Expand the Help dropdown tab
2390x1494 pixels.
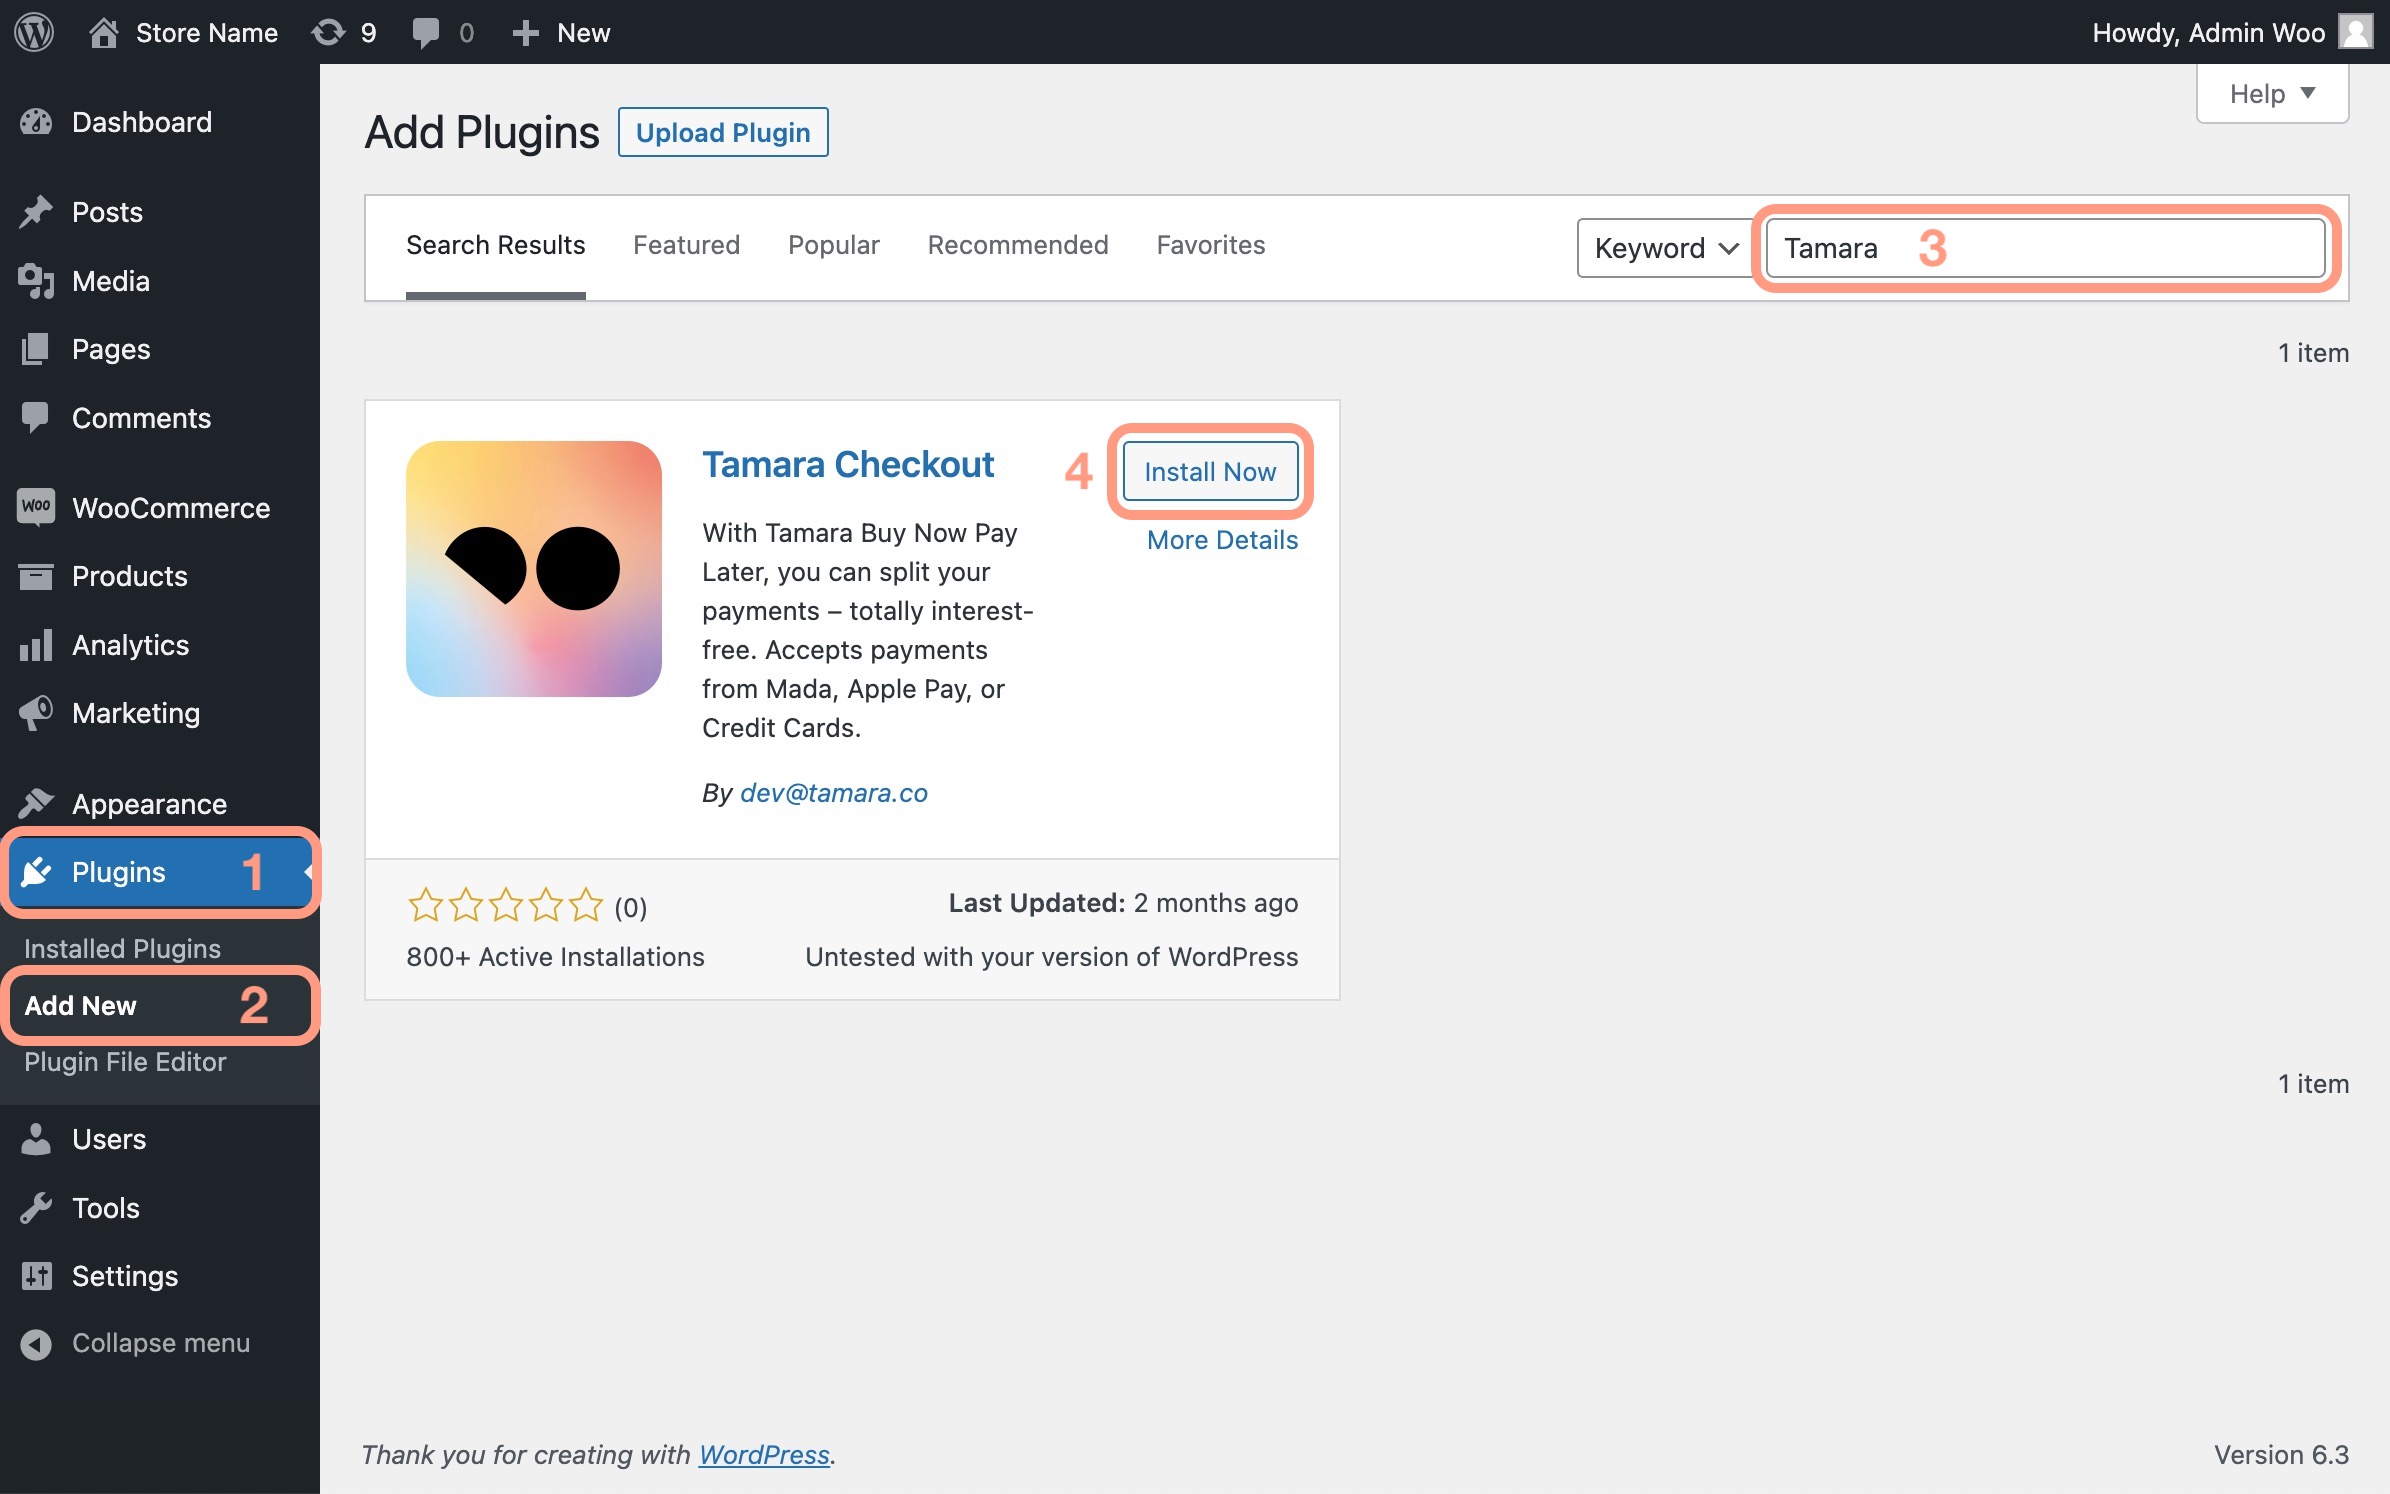tap(2271, 94)
